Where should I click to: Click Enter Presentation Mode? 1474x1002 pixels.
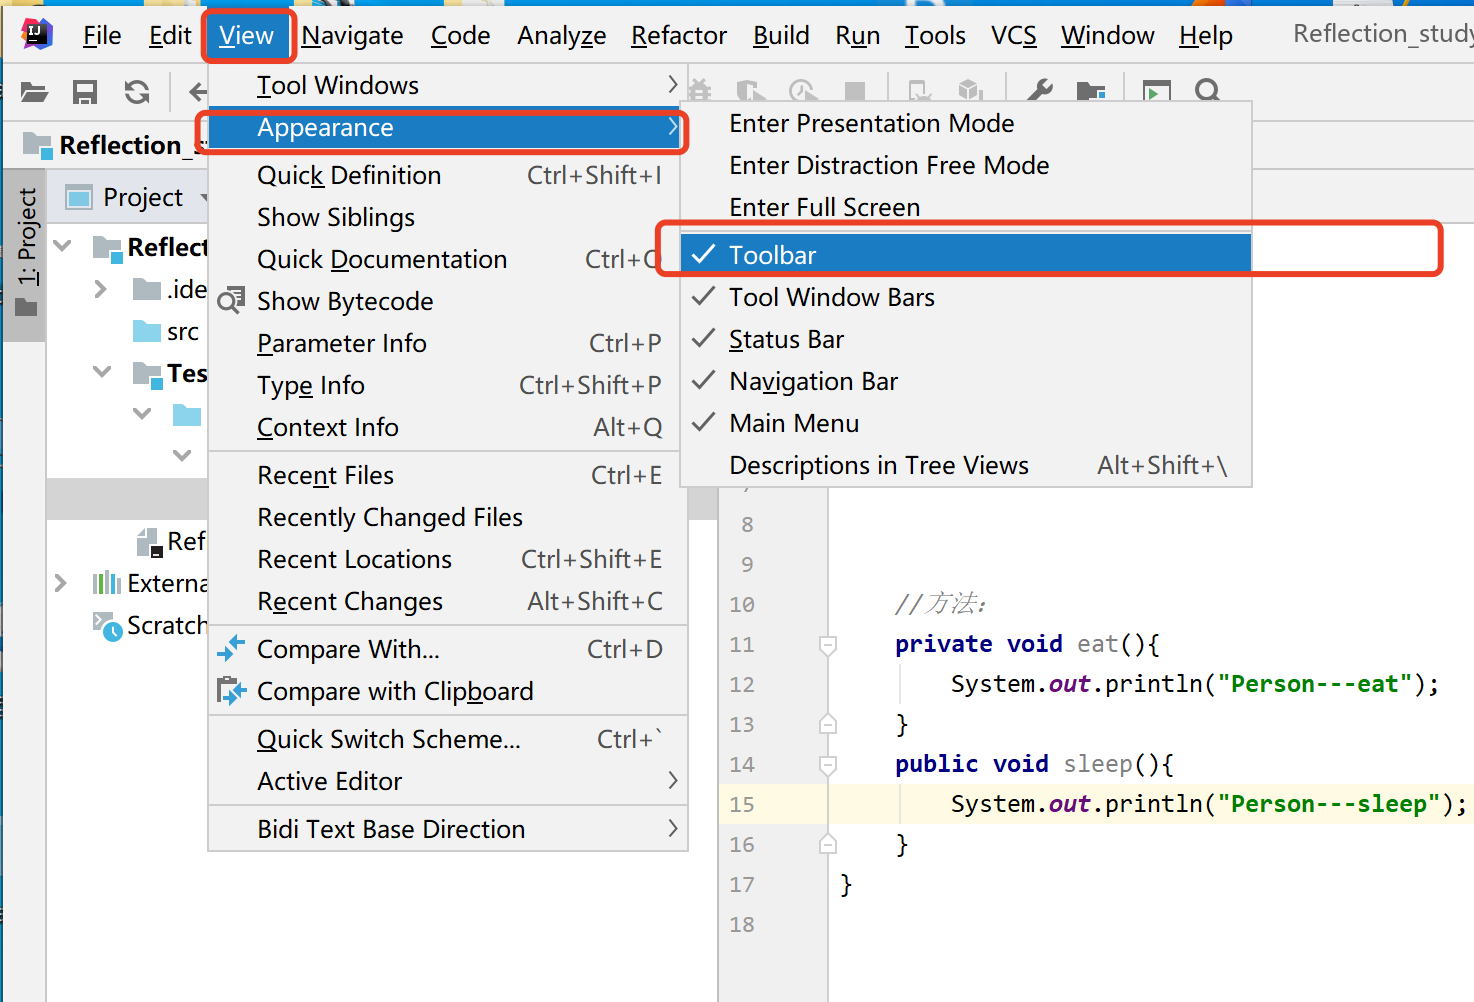[871, 124]
